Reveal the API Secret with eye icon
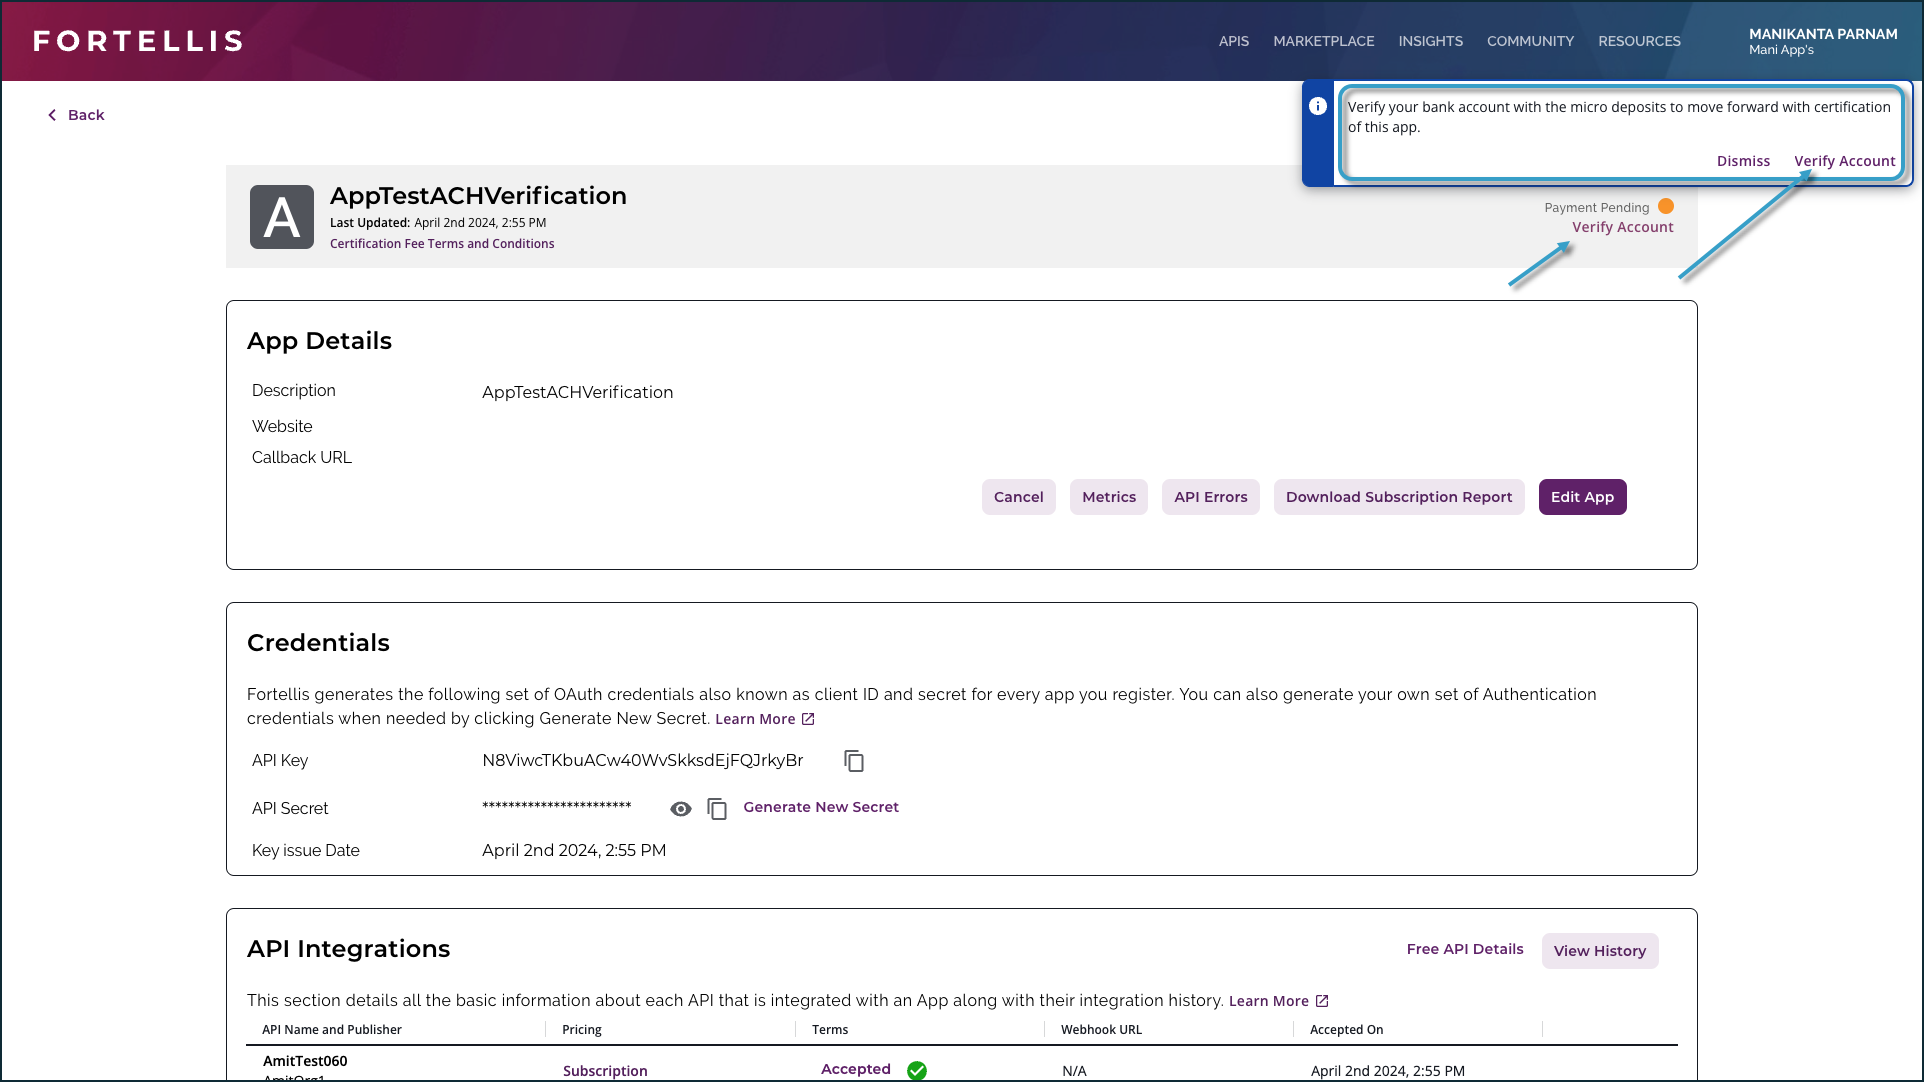This screenshot has width=1924, height=1082. click(x=681, y=809)
